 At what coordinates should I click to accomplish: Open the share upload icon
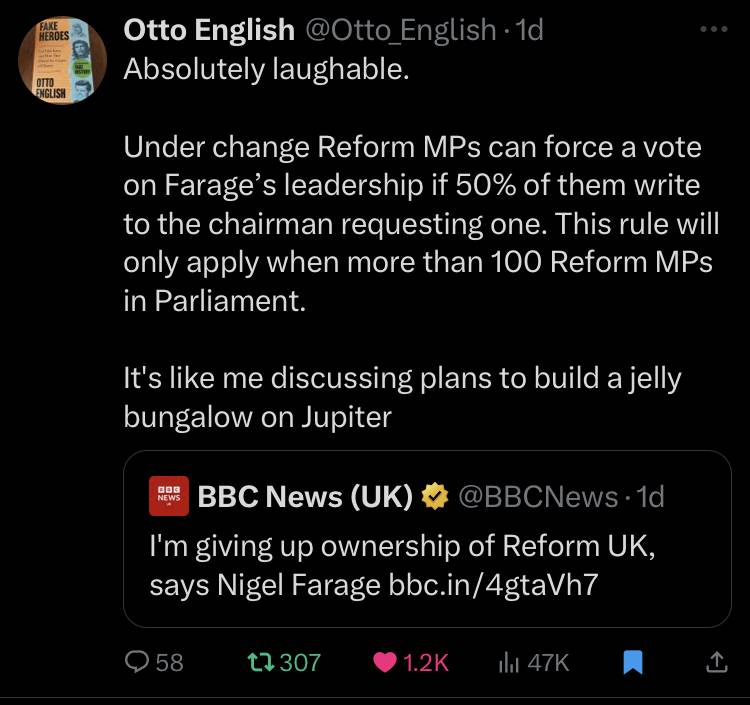point(717,662)
